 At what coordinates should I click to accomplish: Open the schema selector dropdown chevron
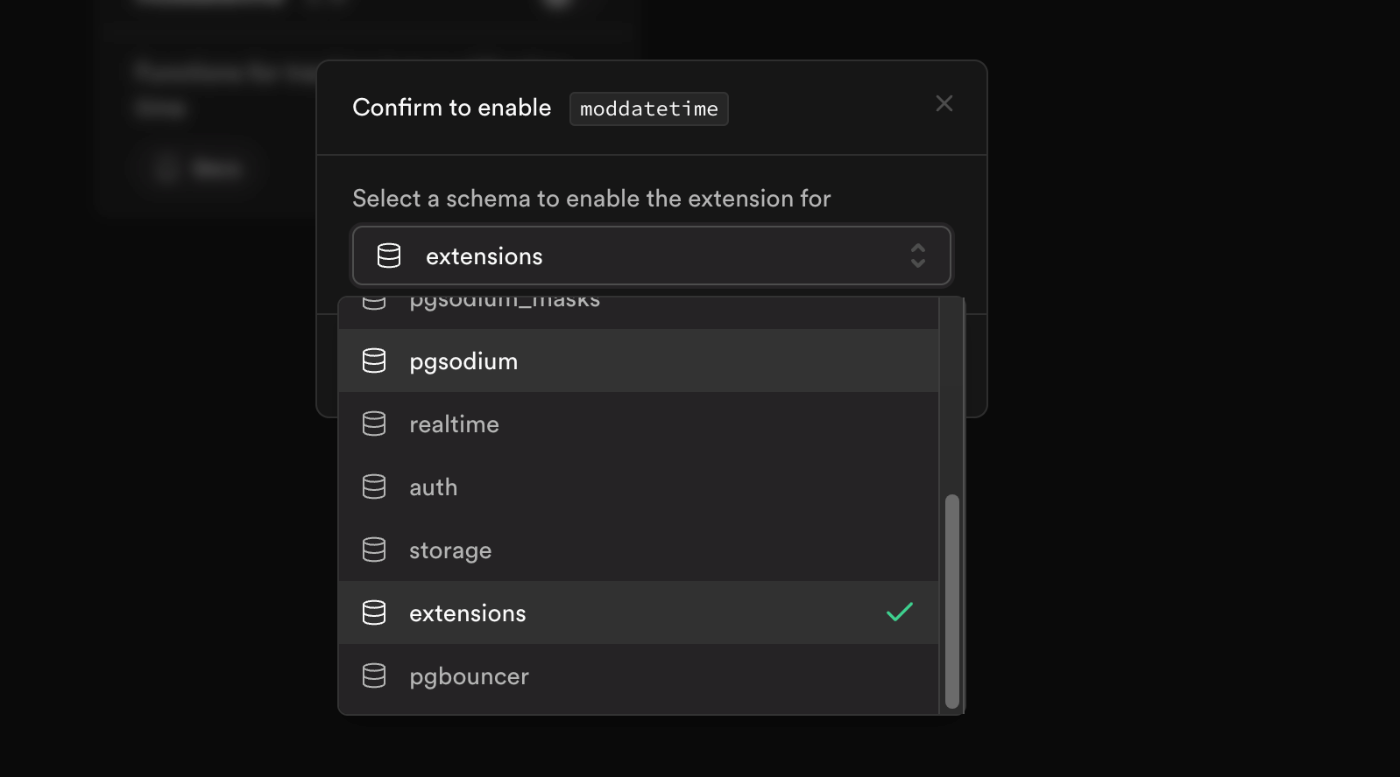(918, 255)
